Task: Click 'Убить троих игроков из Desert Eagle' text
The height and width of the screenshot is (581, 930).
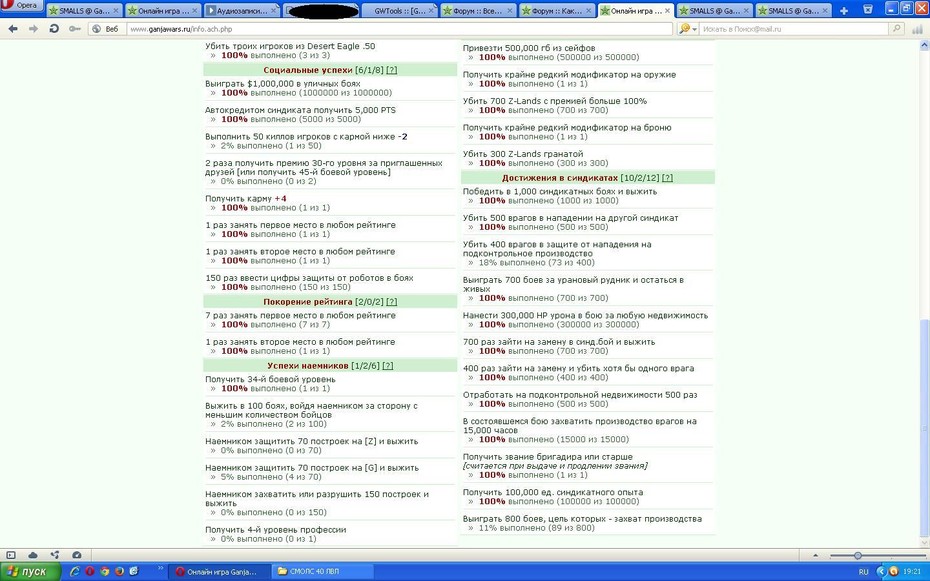Action: pyautogui.click(x=290, y=46)
